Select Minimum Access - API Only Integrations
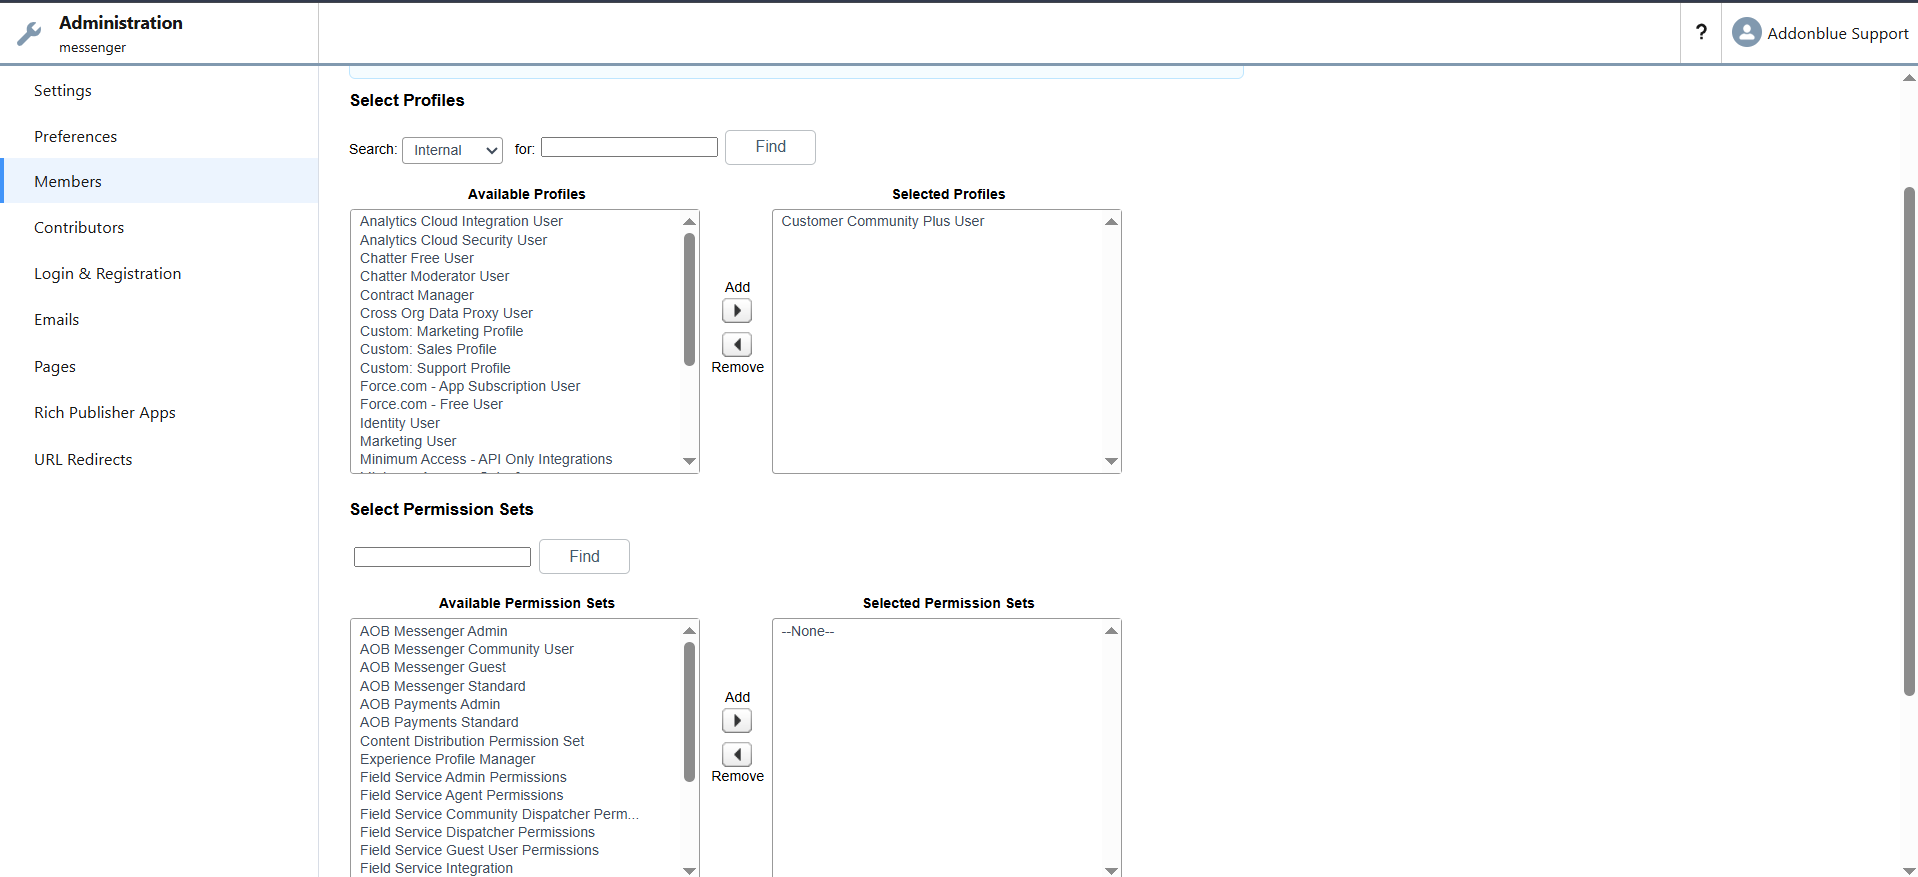The height and width of the screenshot is (877, 1918). point(486,459)
